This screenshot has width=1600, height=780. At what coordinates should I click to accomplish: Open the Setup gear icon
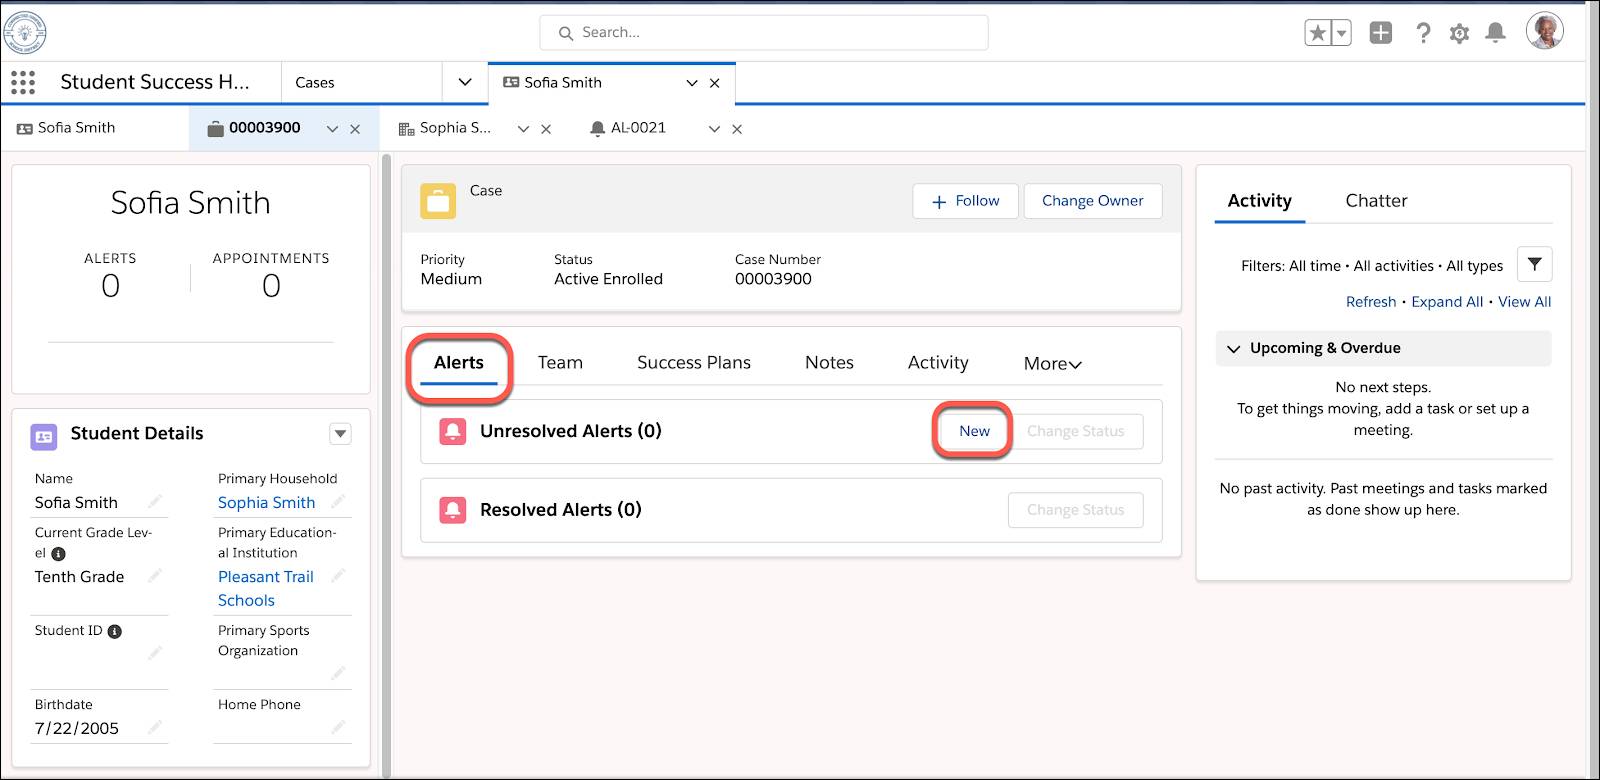coord(1459,33)
